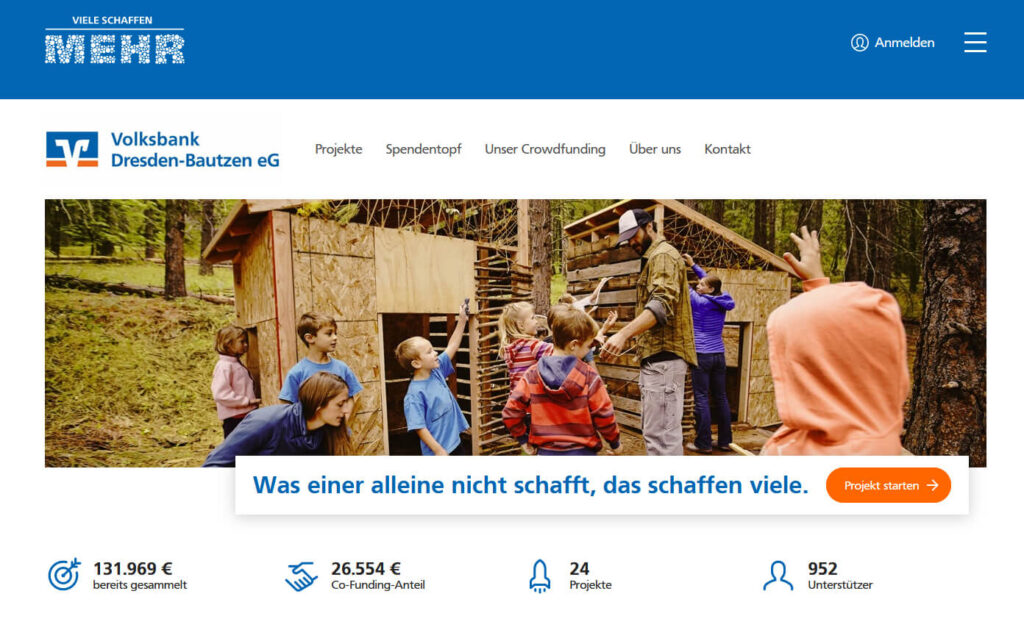Click the Volksbank square logo emblem
1024x627 pixels.
(72, 149)
